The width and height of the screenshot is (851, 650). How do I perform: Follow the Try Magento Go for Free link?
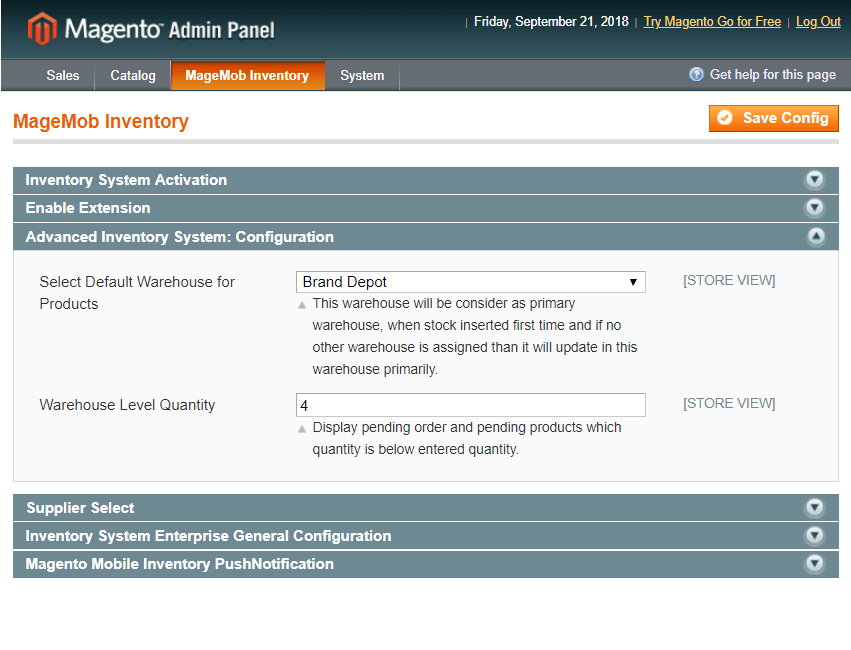tap(712, 22)
